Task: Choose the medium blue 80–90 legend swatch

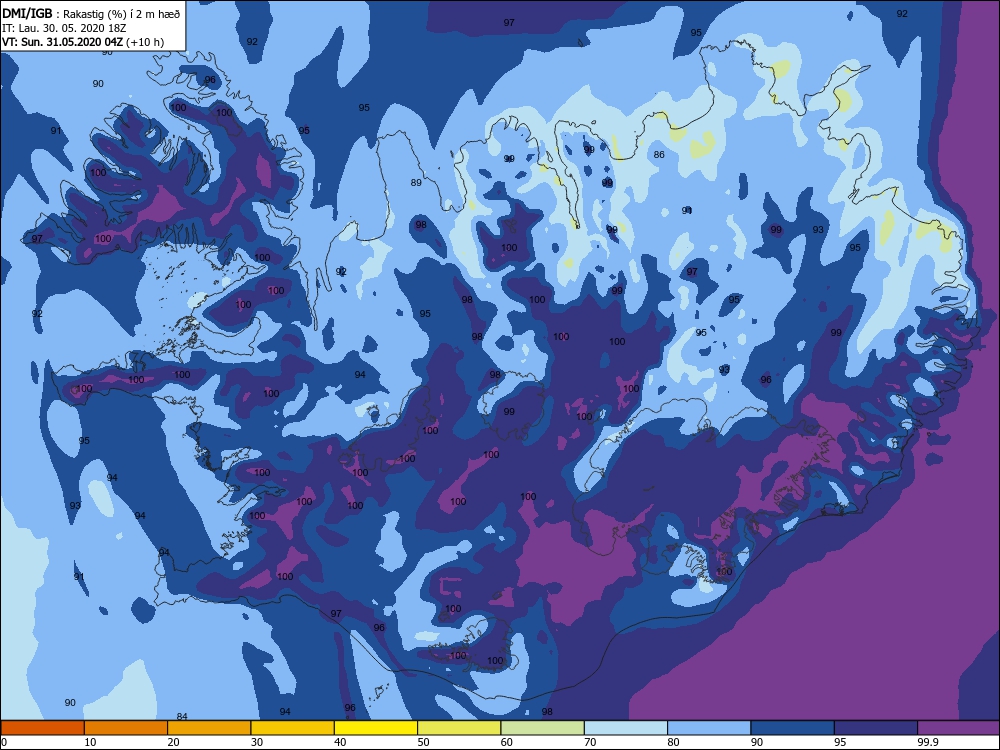Action: tap(709, 728)
